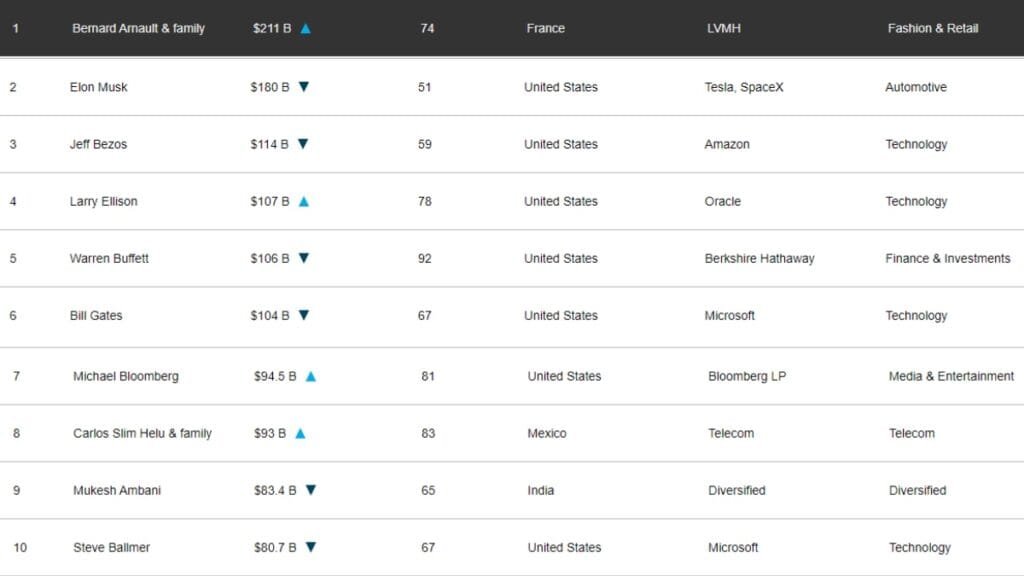This screenshot has width=1024, height=576.
Task: Select the Berkshire Hathaway source text
Action: point(759,258)
